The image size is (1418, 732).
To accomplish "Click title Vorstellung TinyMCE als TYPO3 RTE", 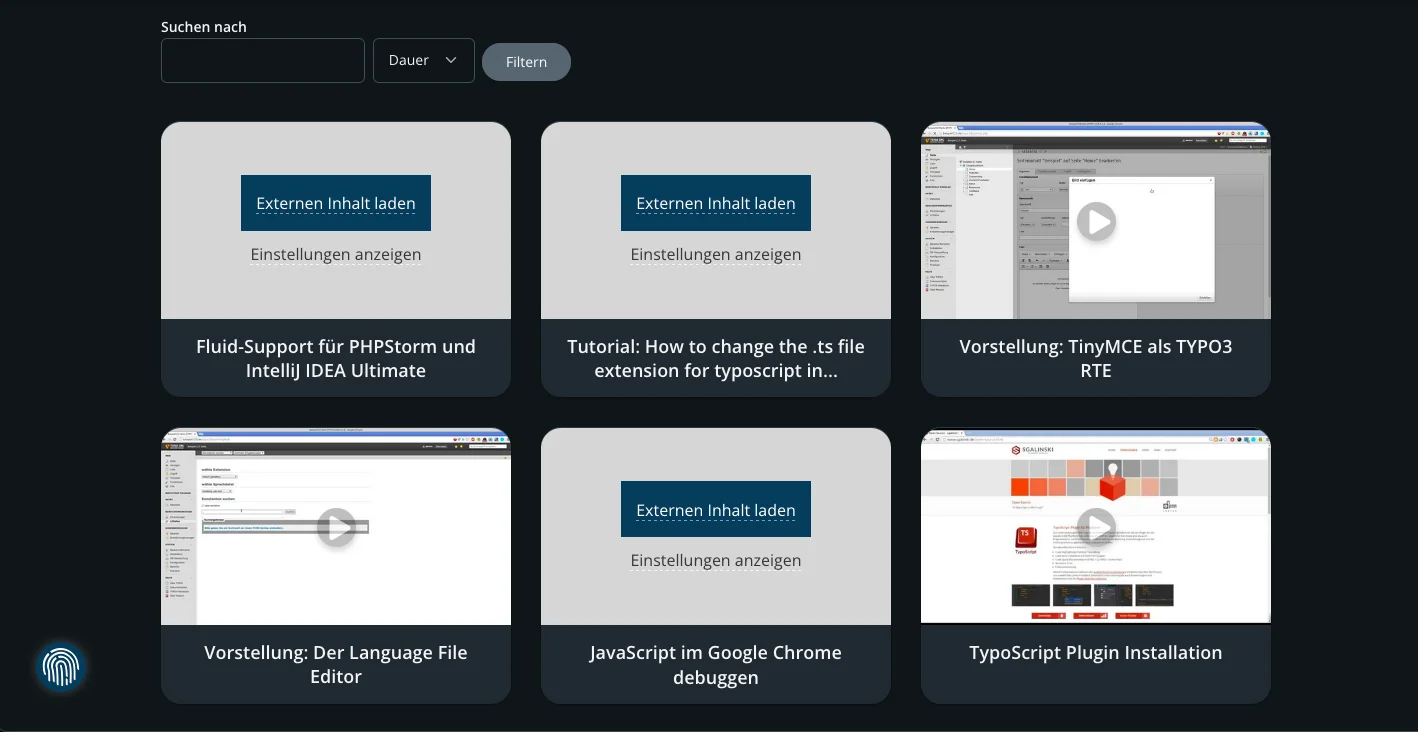I will coord(1096,358).
